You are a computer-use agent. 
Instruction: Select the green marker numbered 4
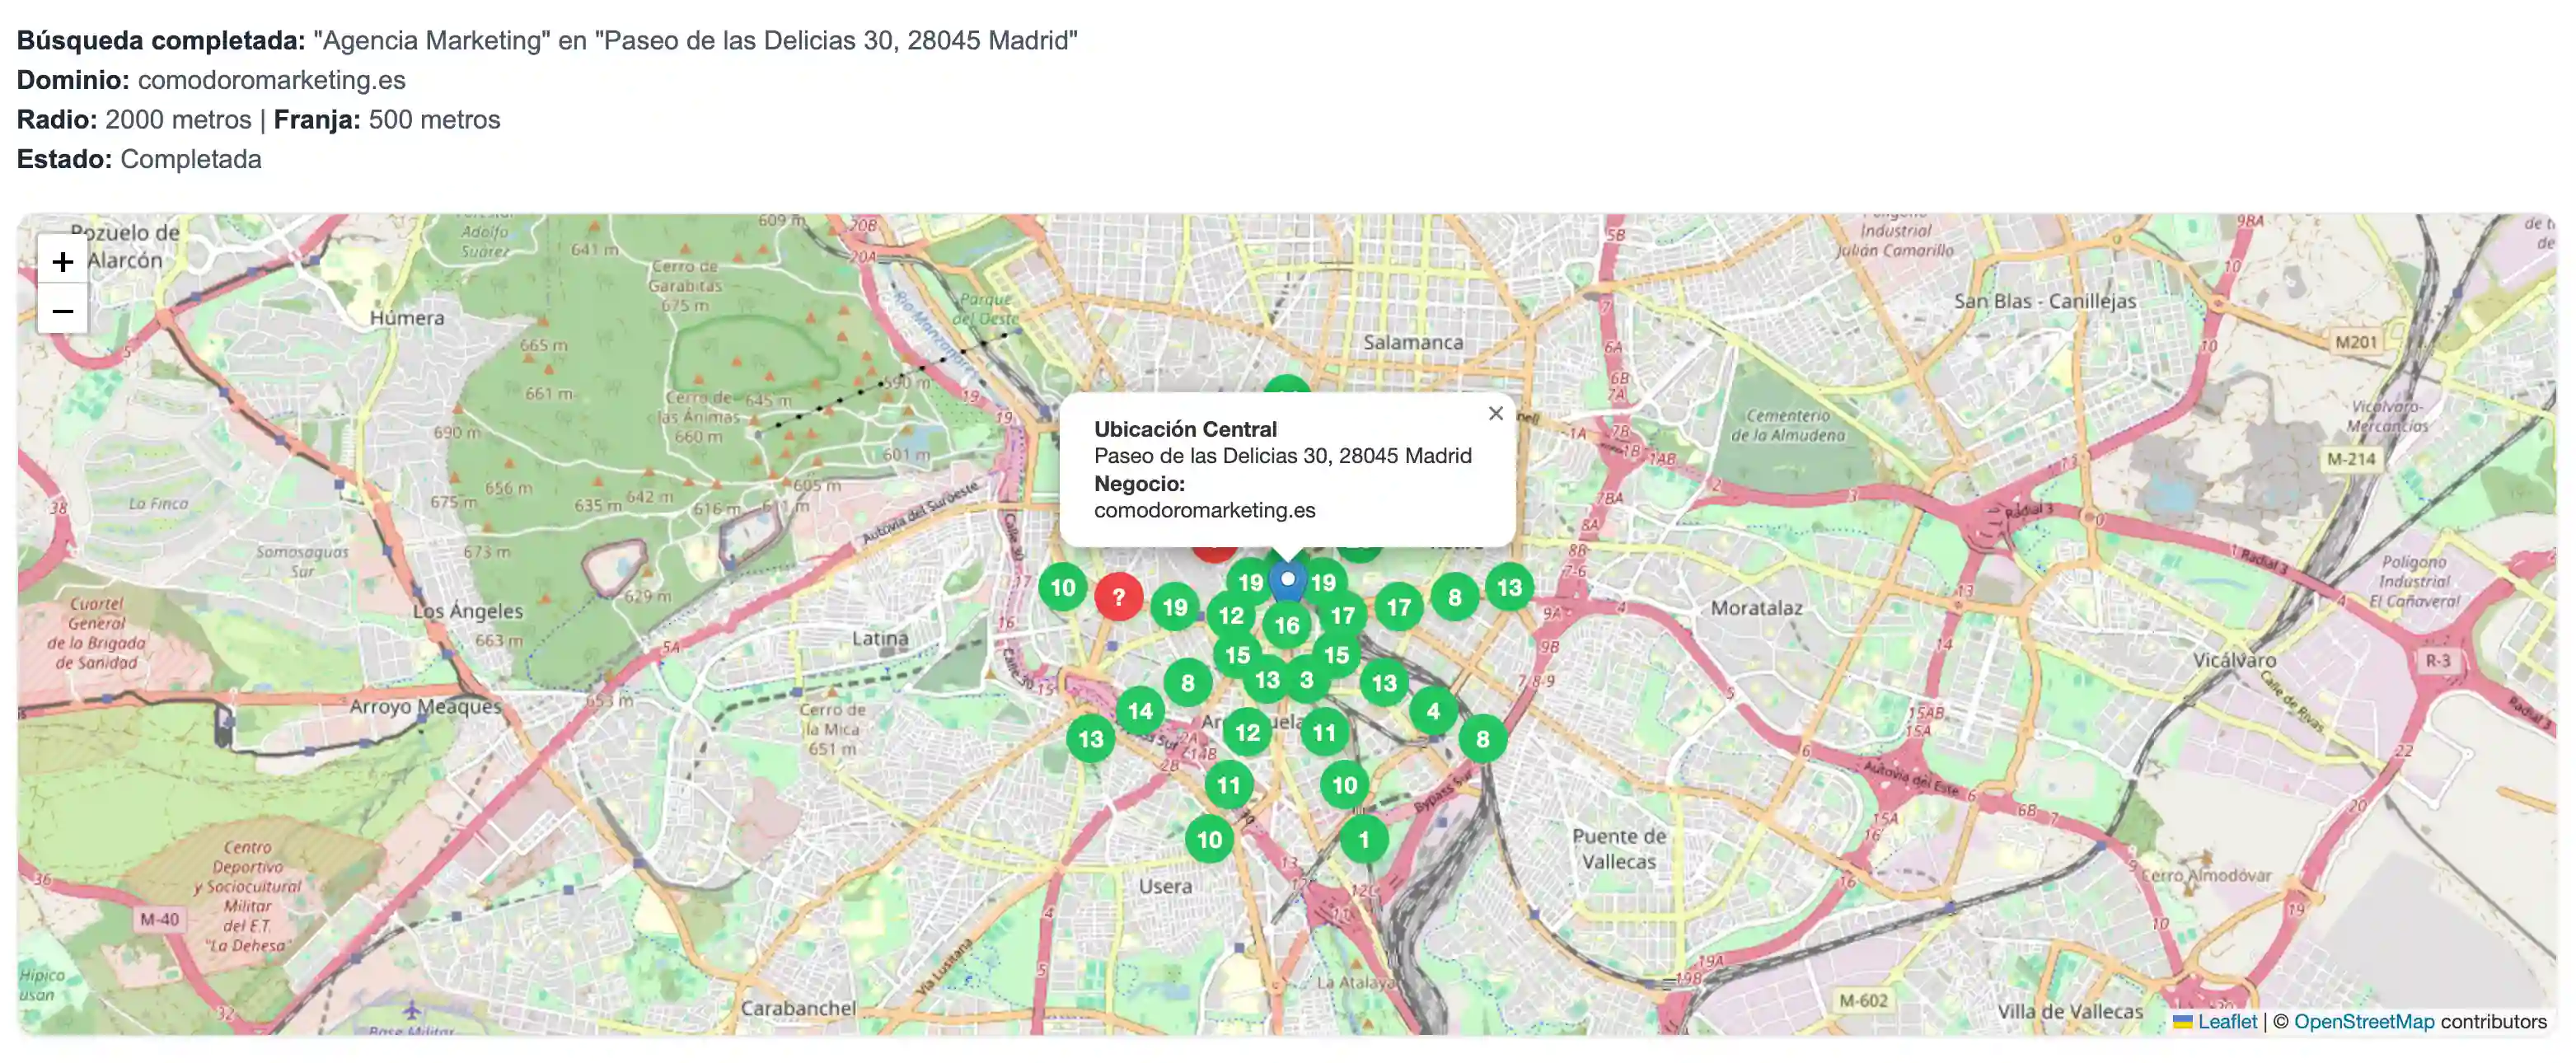(x=1433, y=711)
